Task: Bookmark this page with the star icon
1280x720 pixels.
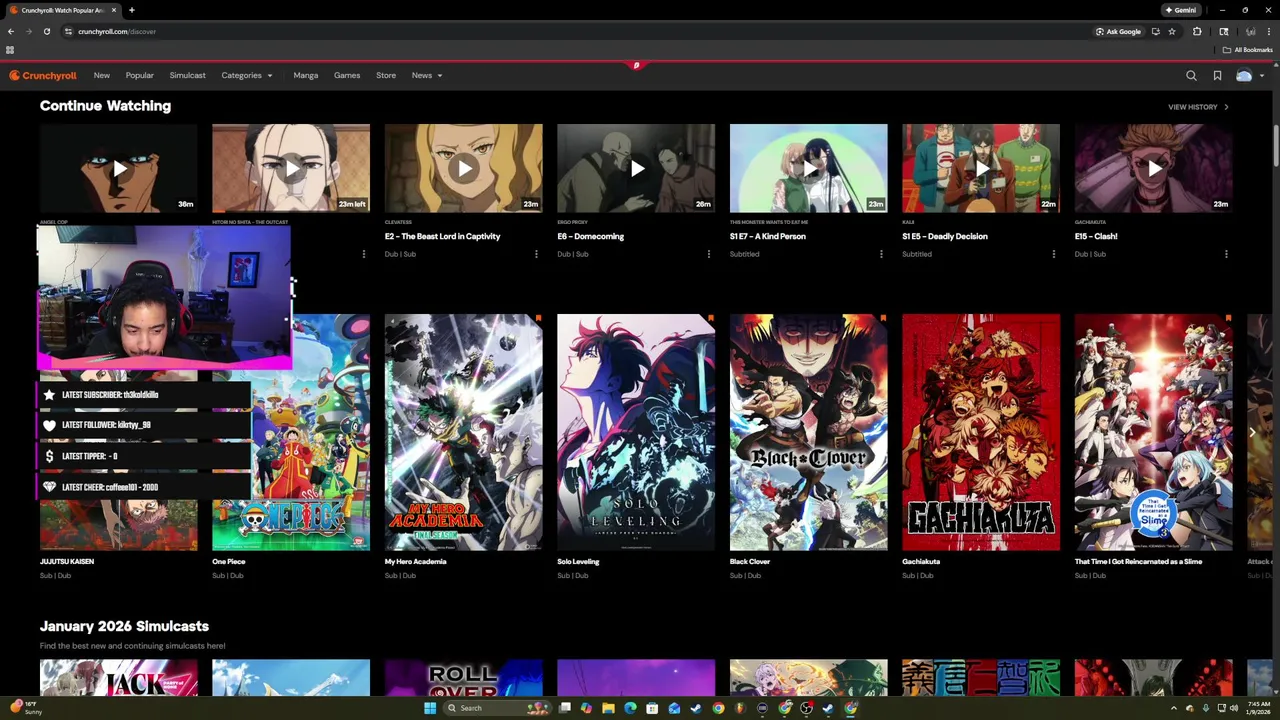Action: click(x=1172, y=31)
